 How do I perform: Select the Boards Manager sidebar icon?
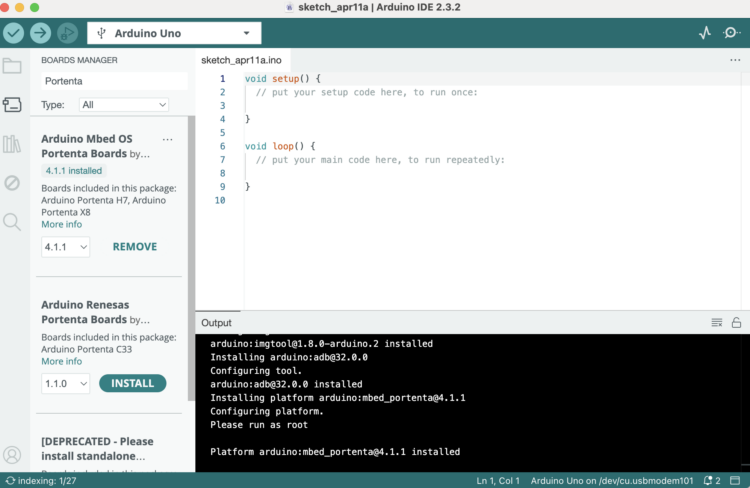pos(12,104)
